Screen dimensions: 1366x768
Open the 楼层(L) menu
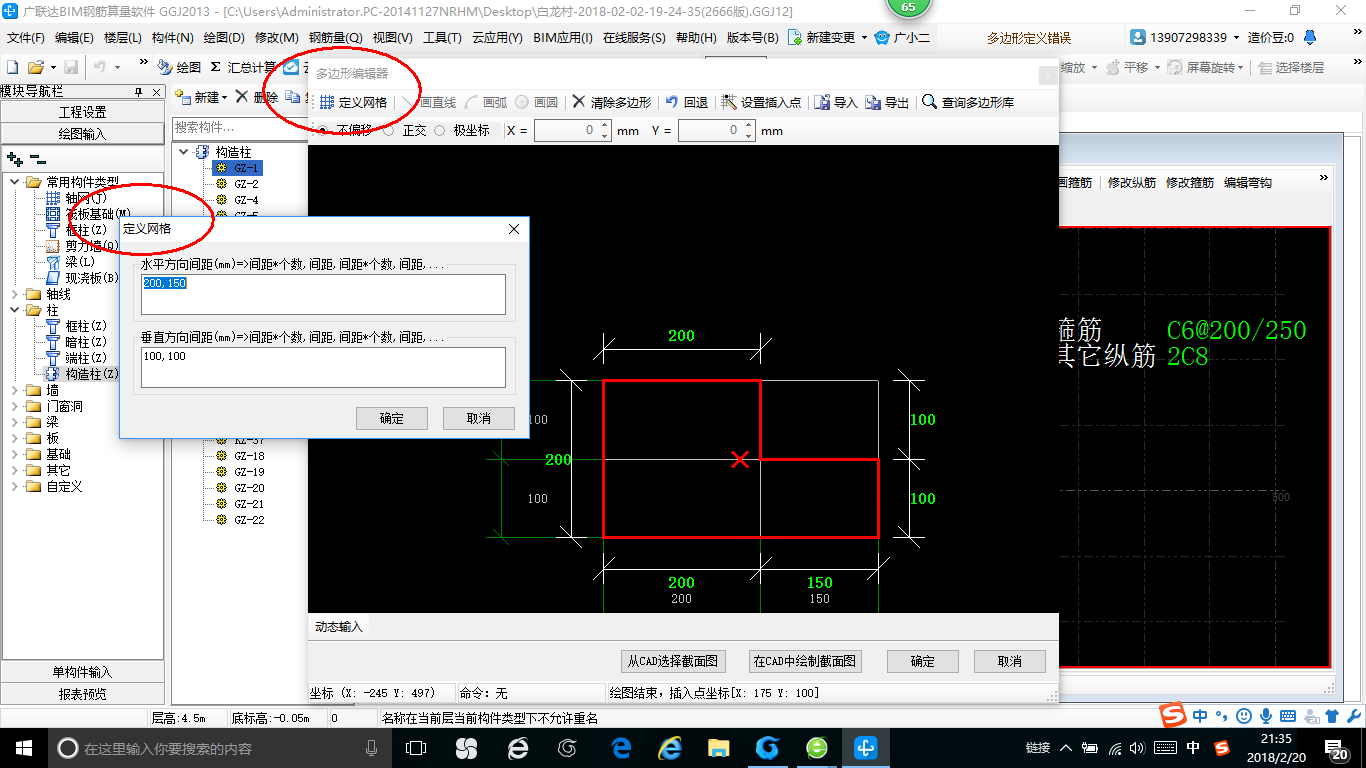[123, 37]
